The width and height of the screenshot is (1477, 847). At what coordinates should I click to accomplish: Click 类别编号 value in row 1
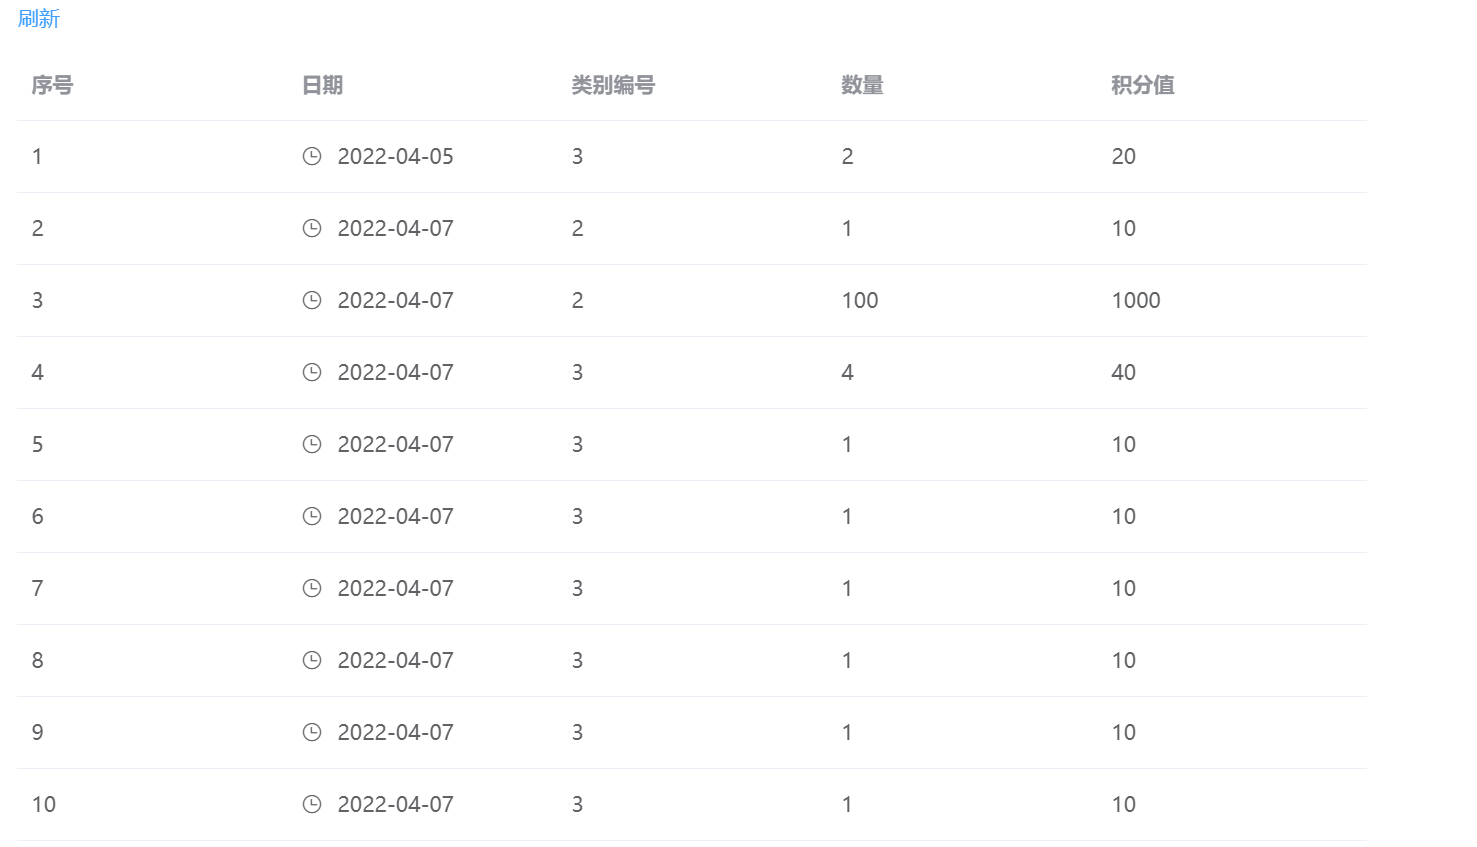(577, 156)
